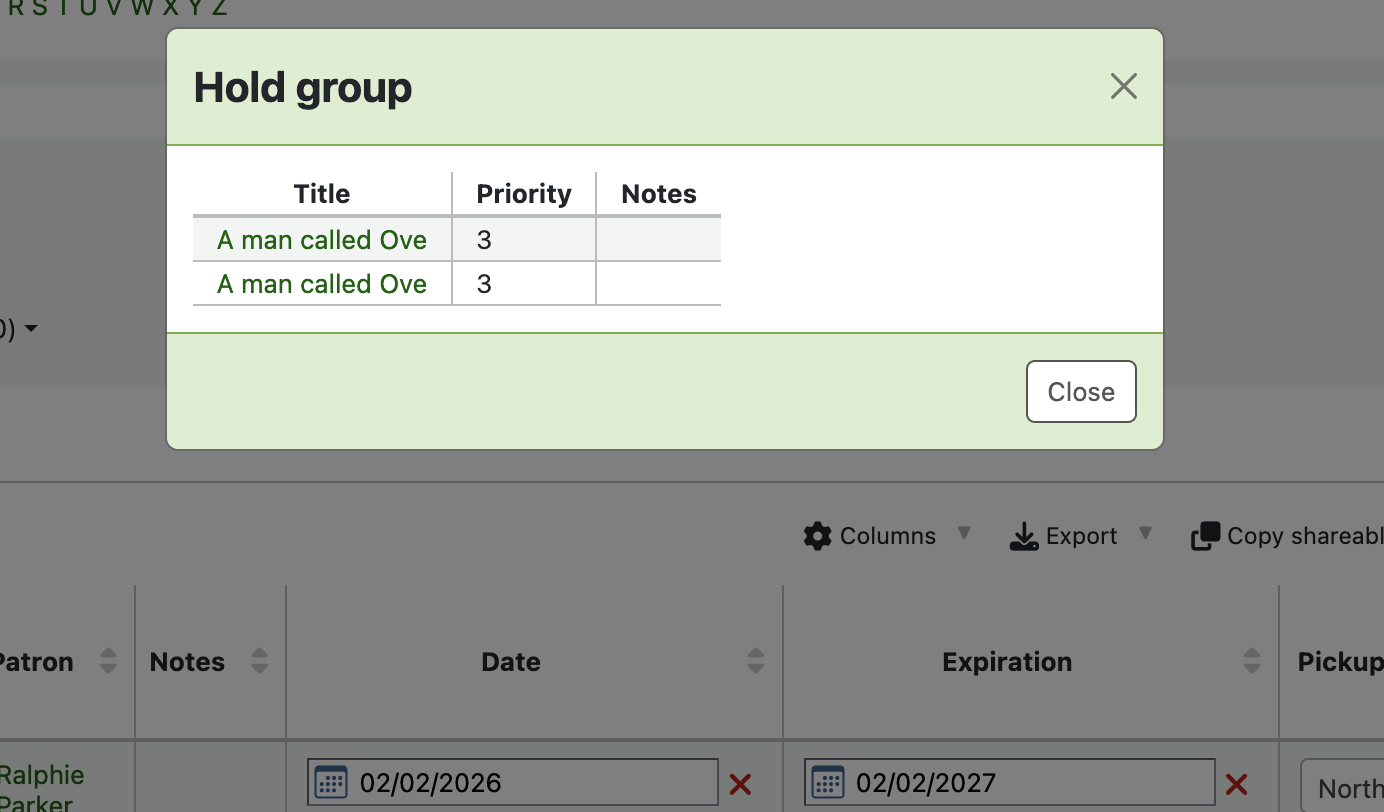Expand the Columns dropdown arrow

coord(964,533)
